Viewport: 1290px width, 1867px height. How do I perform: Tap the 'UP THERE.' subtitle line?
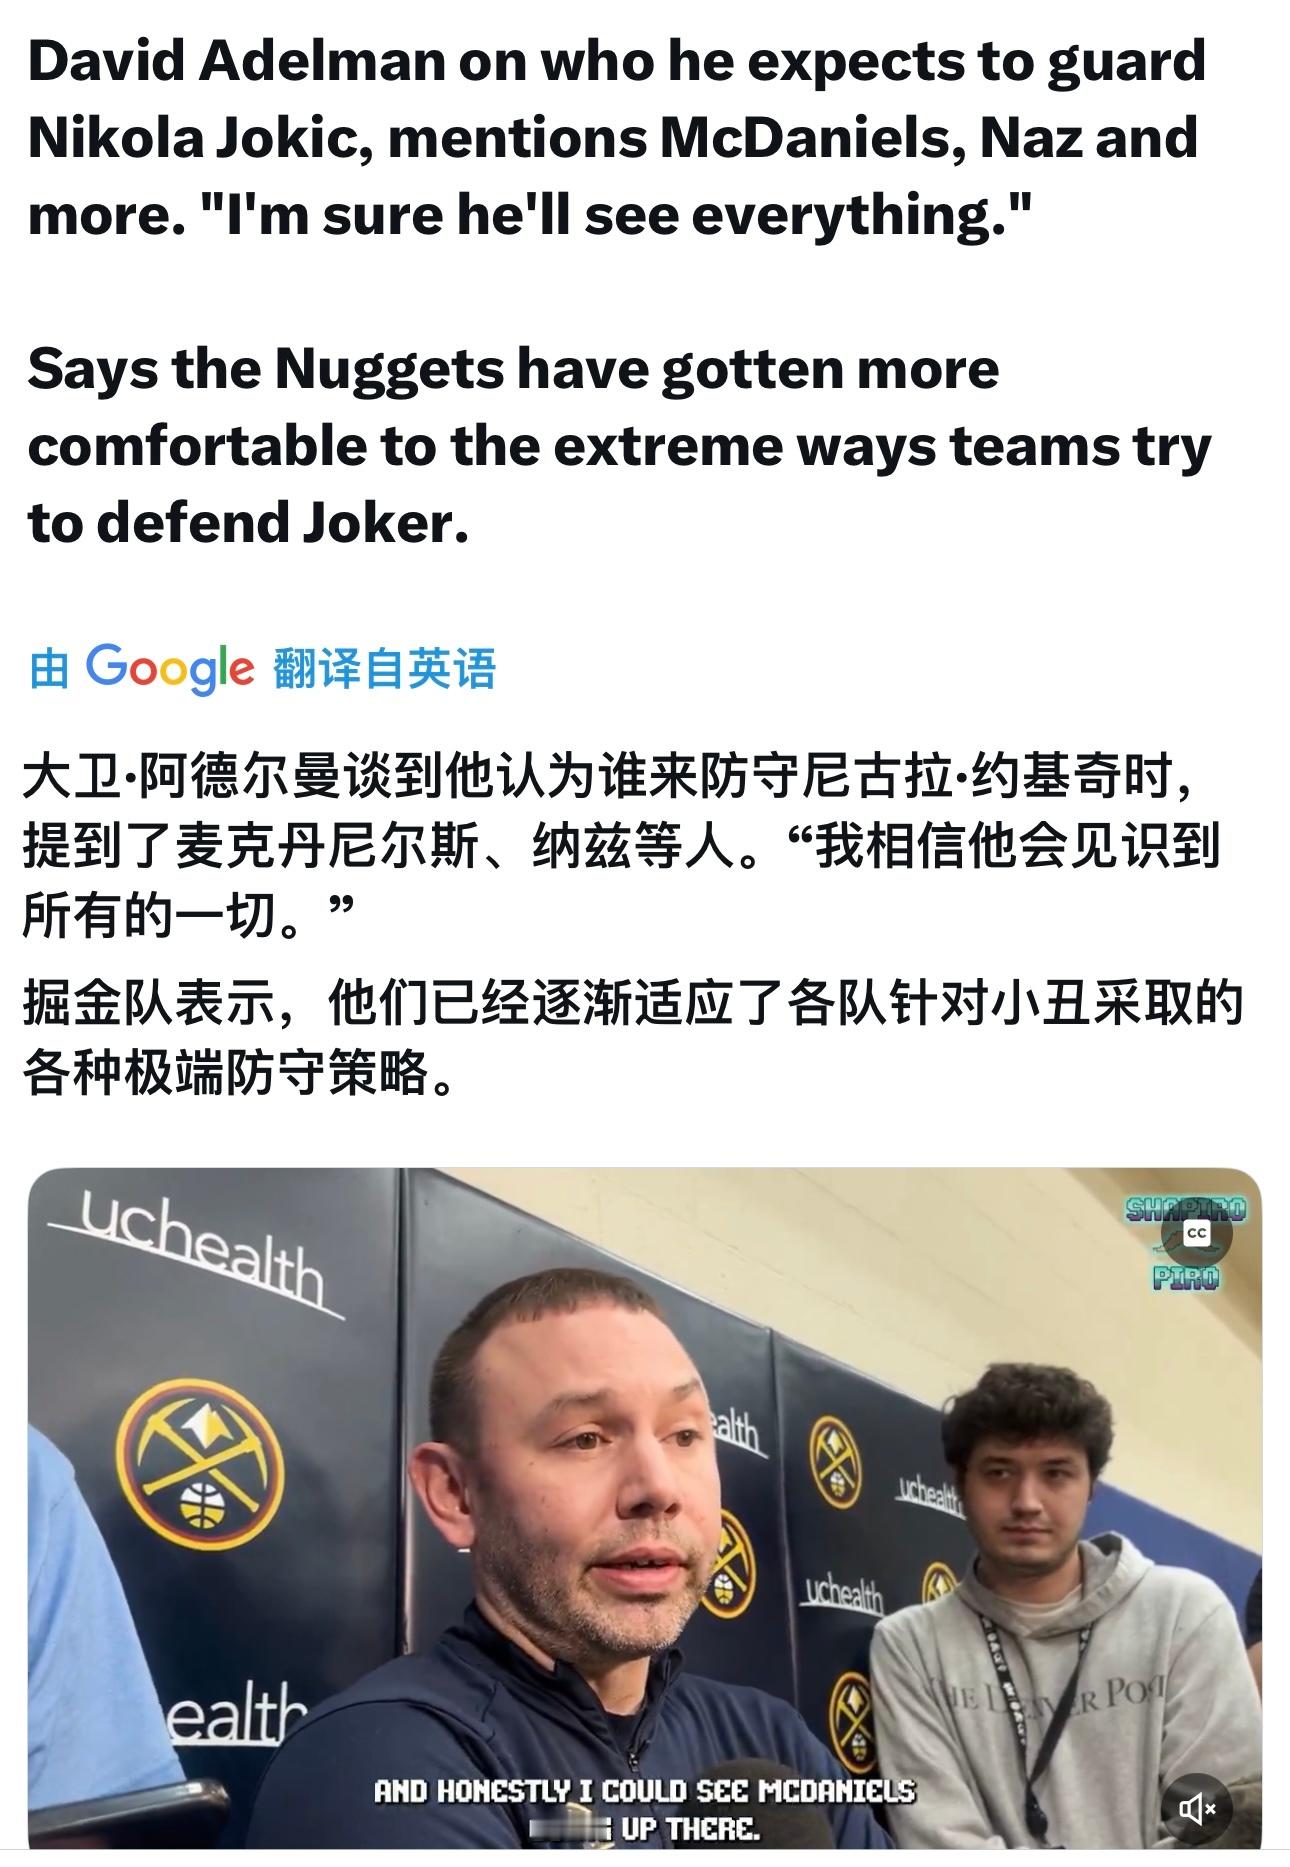[691, 1829]
